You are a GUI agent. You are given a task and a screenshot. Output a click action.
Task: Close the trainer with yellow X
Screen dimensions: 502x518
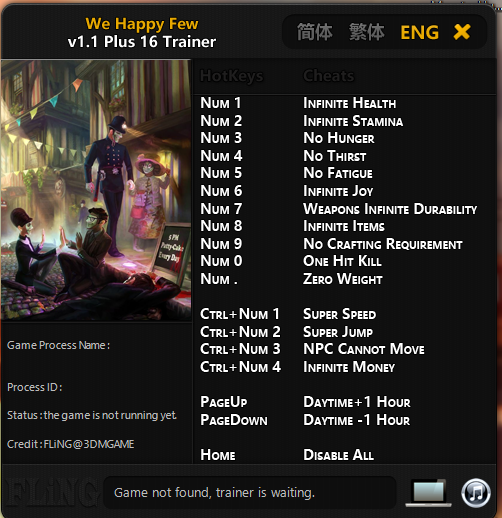click(x=462, y=32)
